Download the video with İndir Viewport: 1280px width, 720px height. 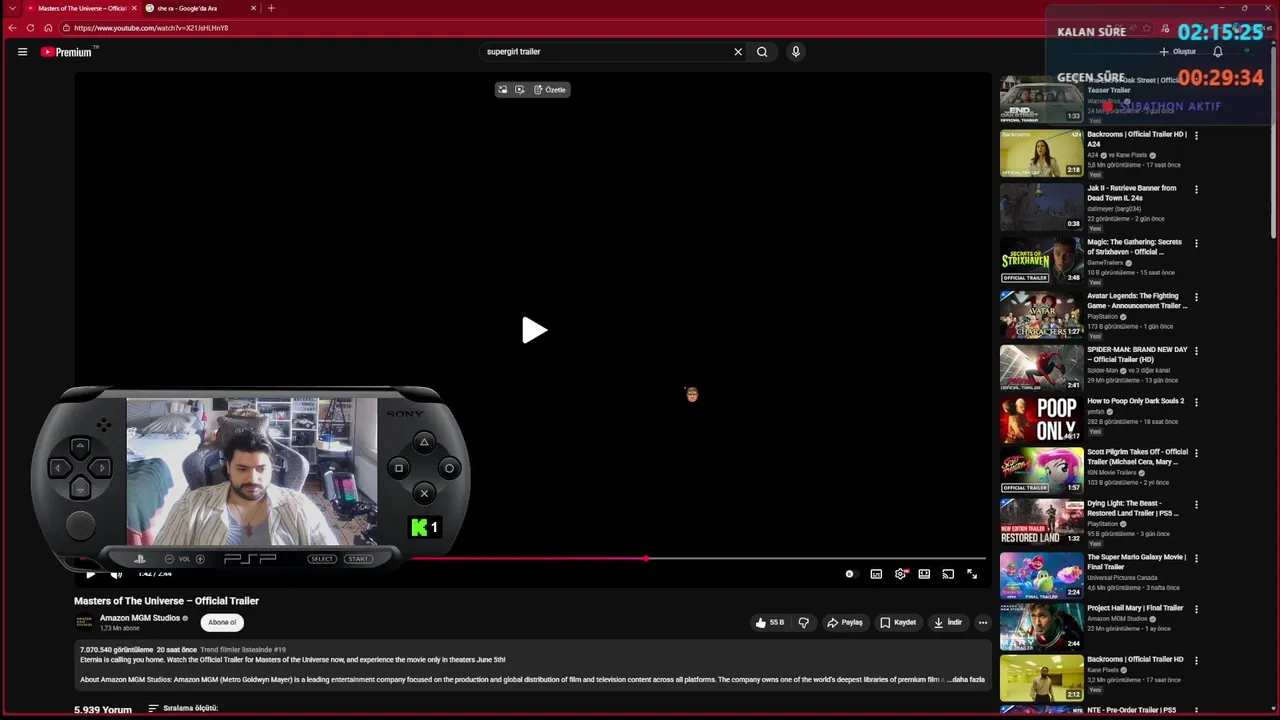click(x=948, y=622)
